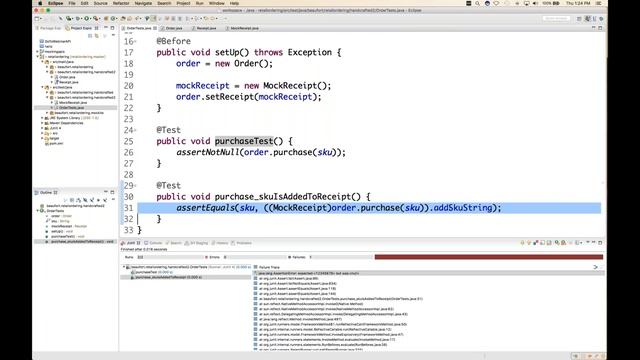
Task: Click Rerun Test icon in JUnit toolbar
Action: 557,242
